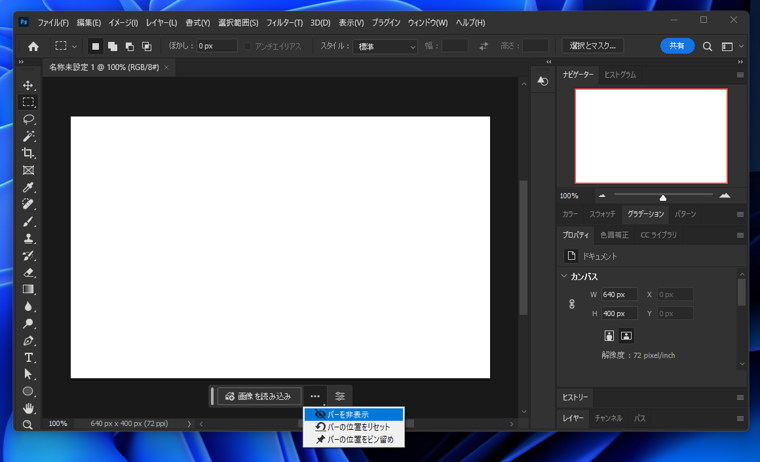
Task: Click the Navigator zoom-out mountain icon
Action: coord(602,196)
